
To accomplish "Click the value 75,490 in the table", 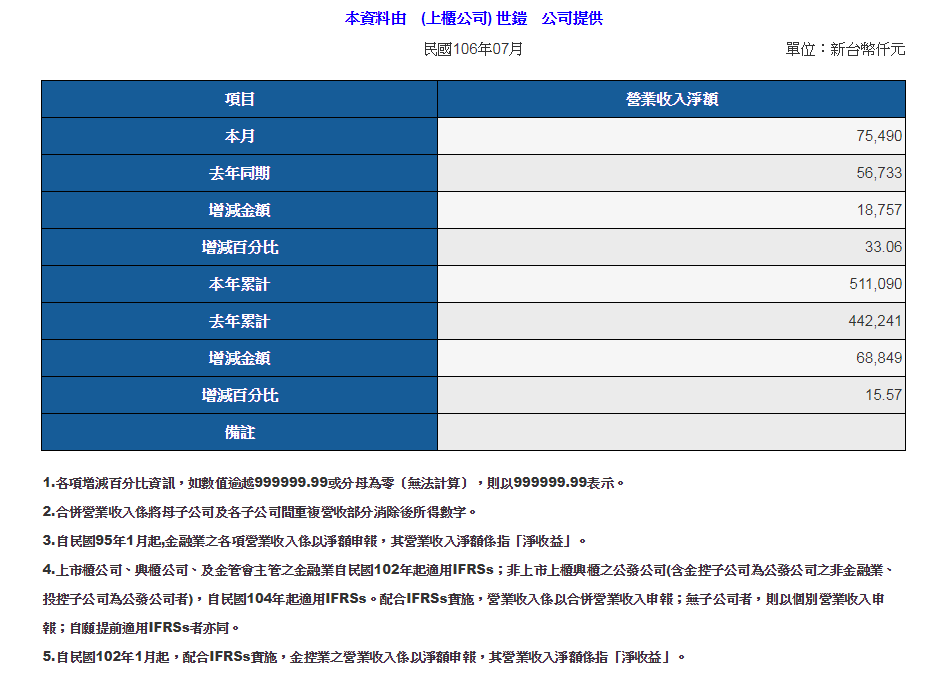I will [879, 136].
